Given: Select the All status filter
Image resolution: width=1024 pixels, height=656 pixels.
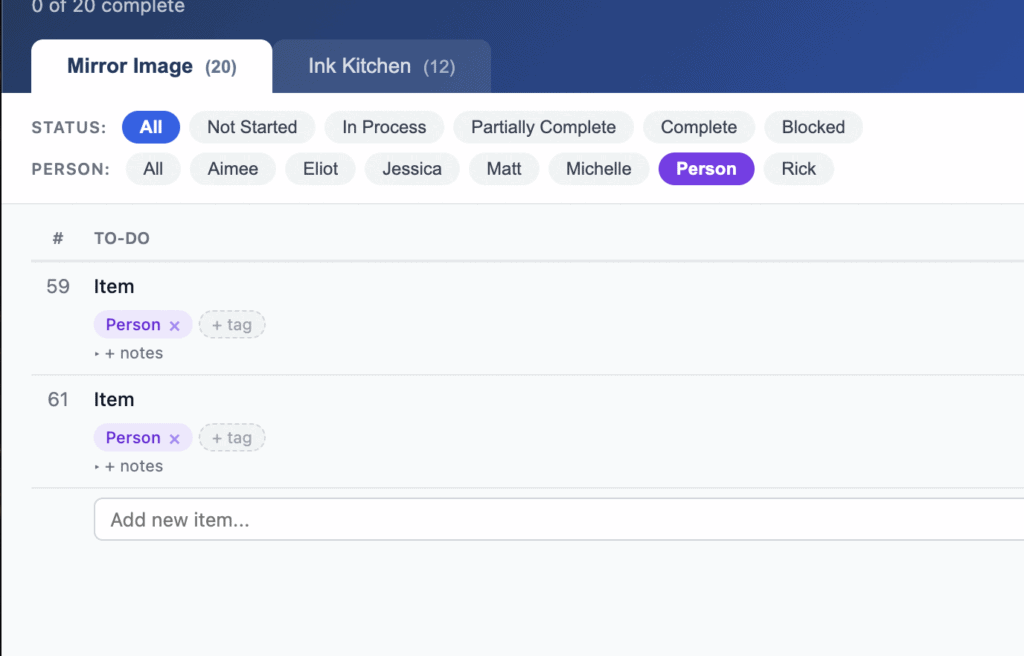Looking at the screenshot, I should [x=151, y=127].
